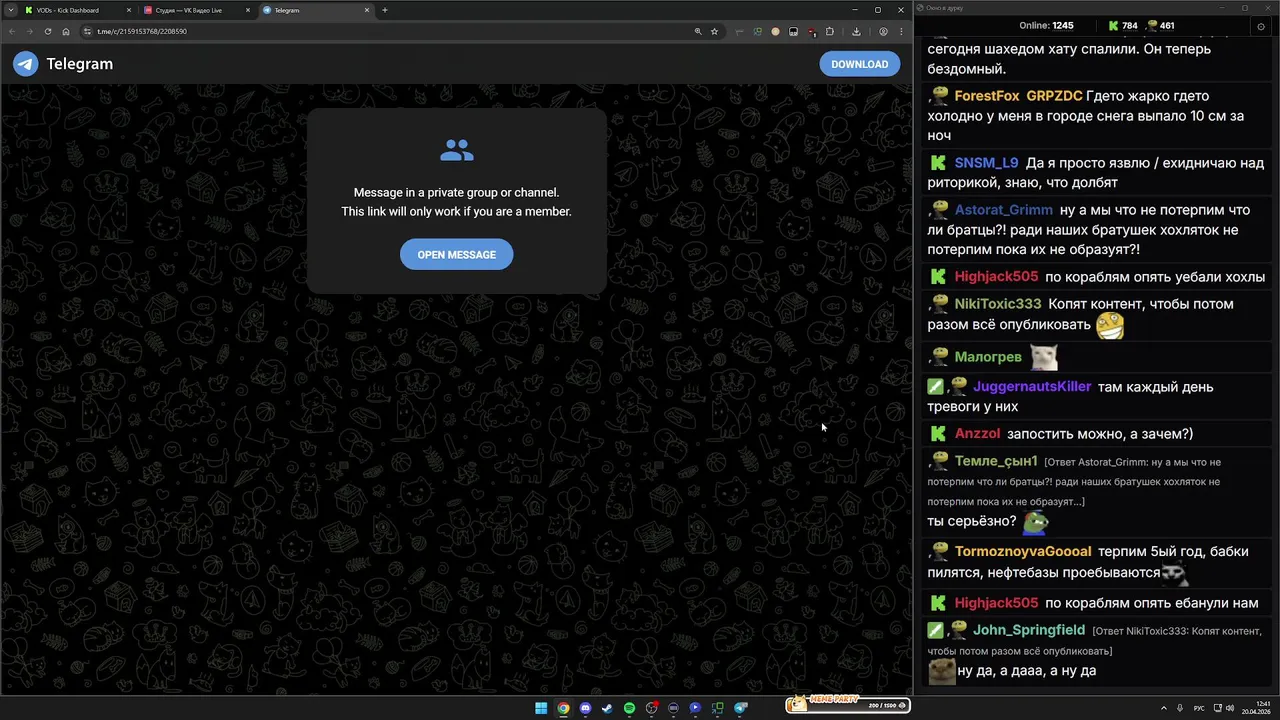This screenshot has width=1280, height=720.
Task: Click the MEME PARTY 200/1500 progress widget
Action: coord(848,705)
